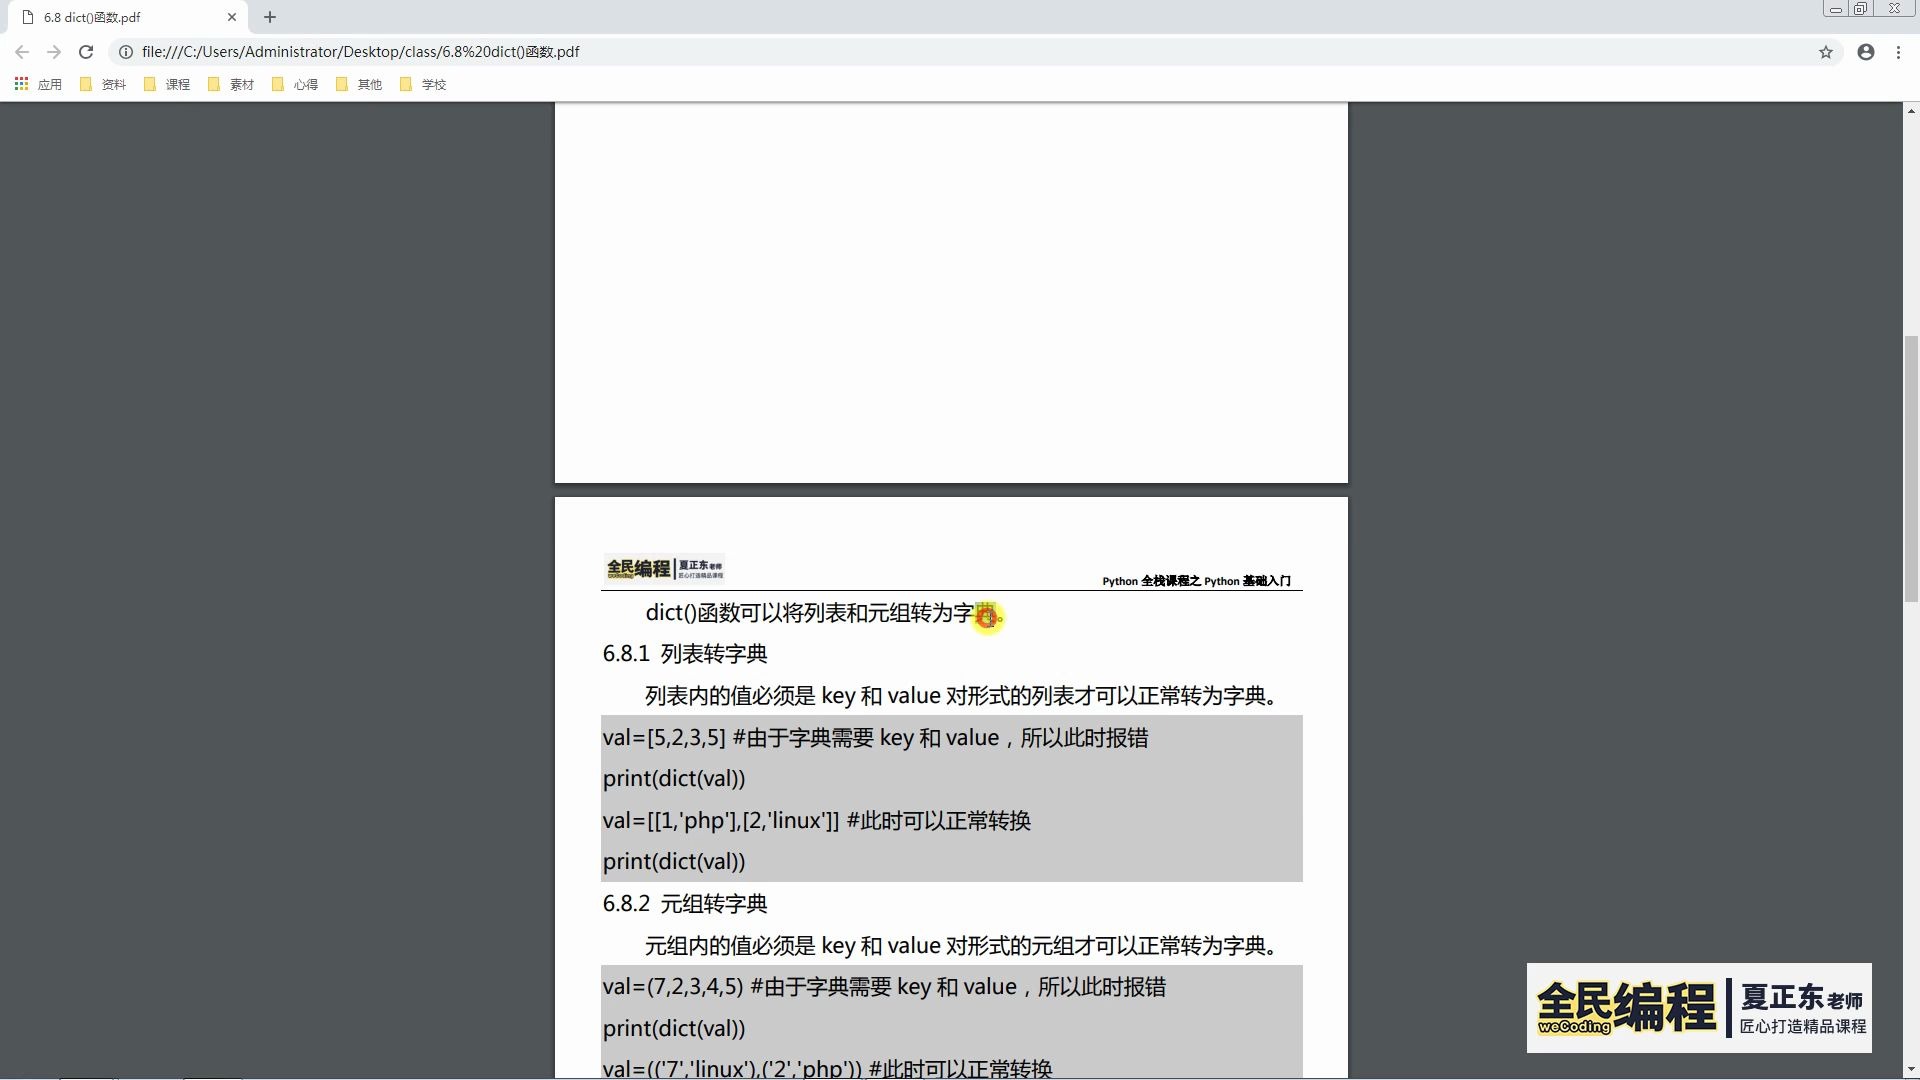Click the scrollbar down arrow
This screenshot has width=1920, height=1080.
coord(1911,1070)
